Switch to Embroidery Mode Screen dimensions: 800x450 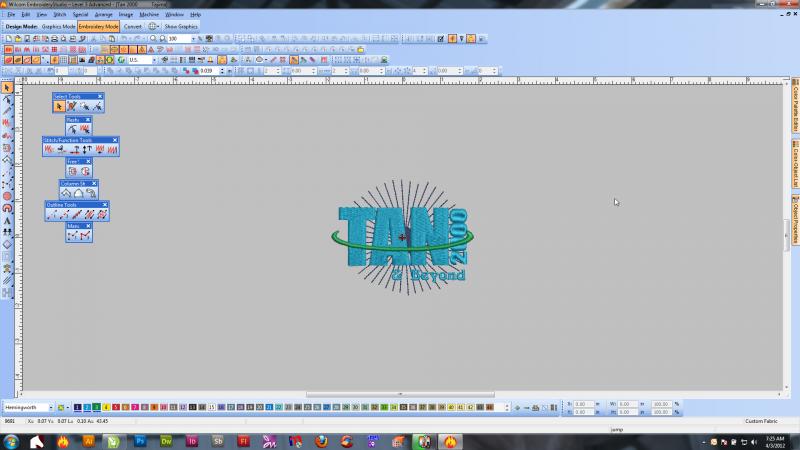pos(98,27)
